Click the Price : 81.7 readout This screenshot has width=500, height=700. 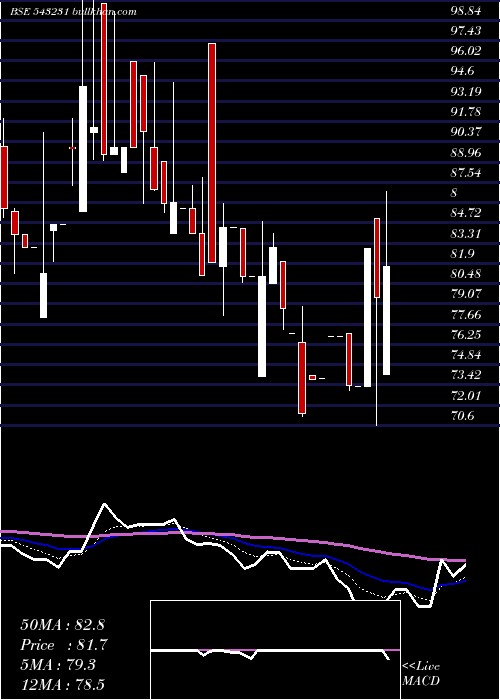pos(63,645)
